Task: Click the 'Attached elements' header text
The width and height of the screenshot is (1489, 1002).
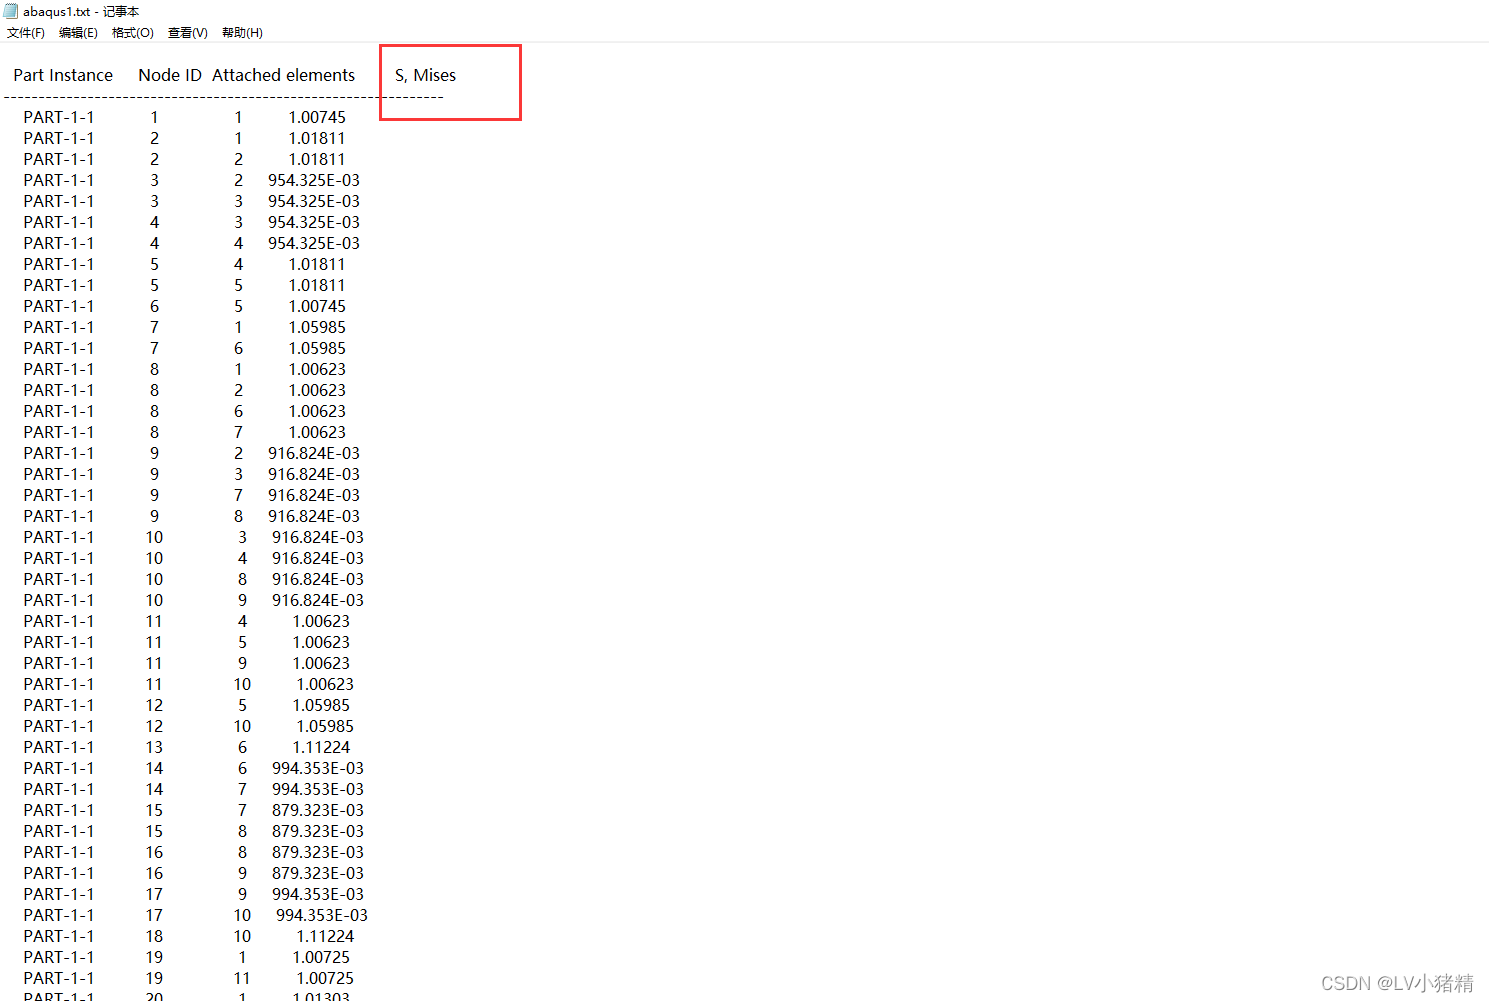Action: (283, 75)
